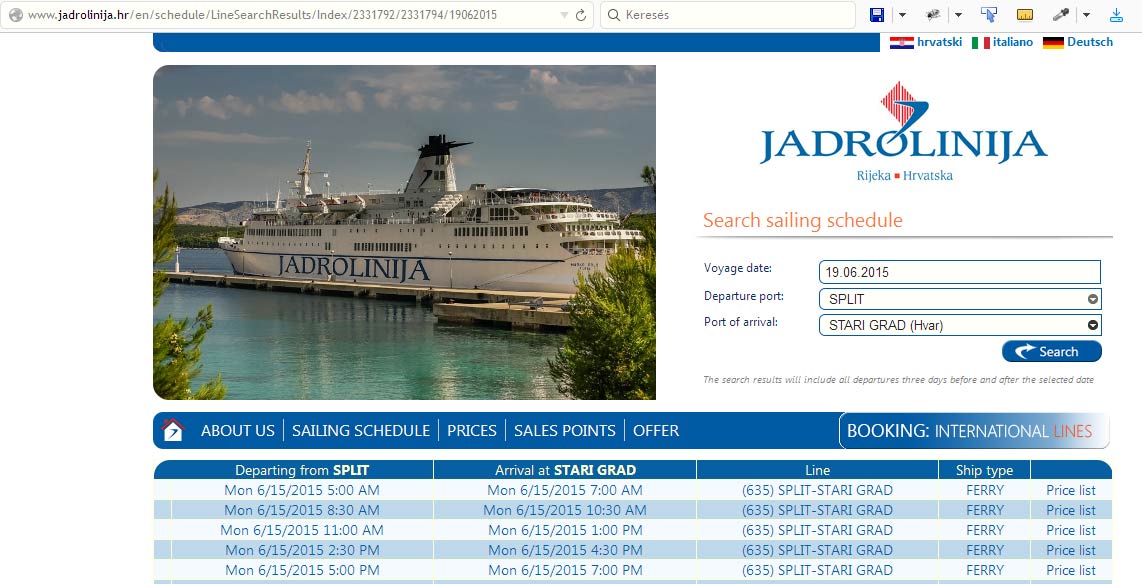Click arrival cell 'Mon 6/15/2015 4:30 PM'
The height and width of the screenshot is (584, 1142).
565,551
